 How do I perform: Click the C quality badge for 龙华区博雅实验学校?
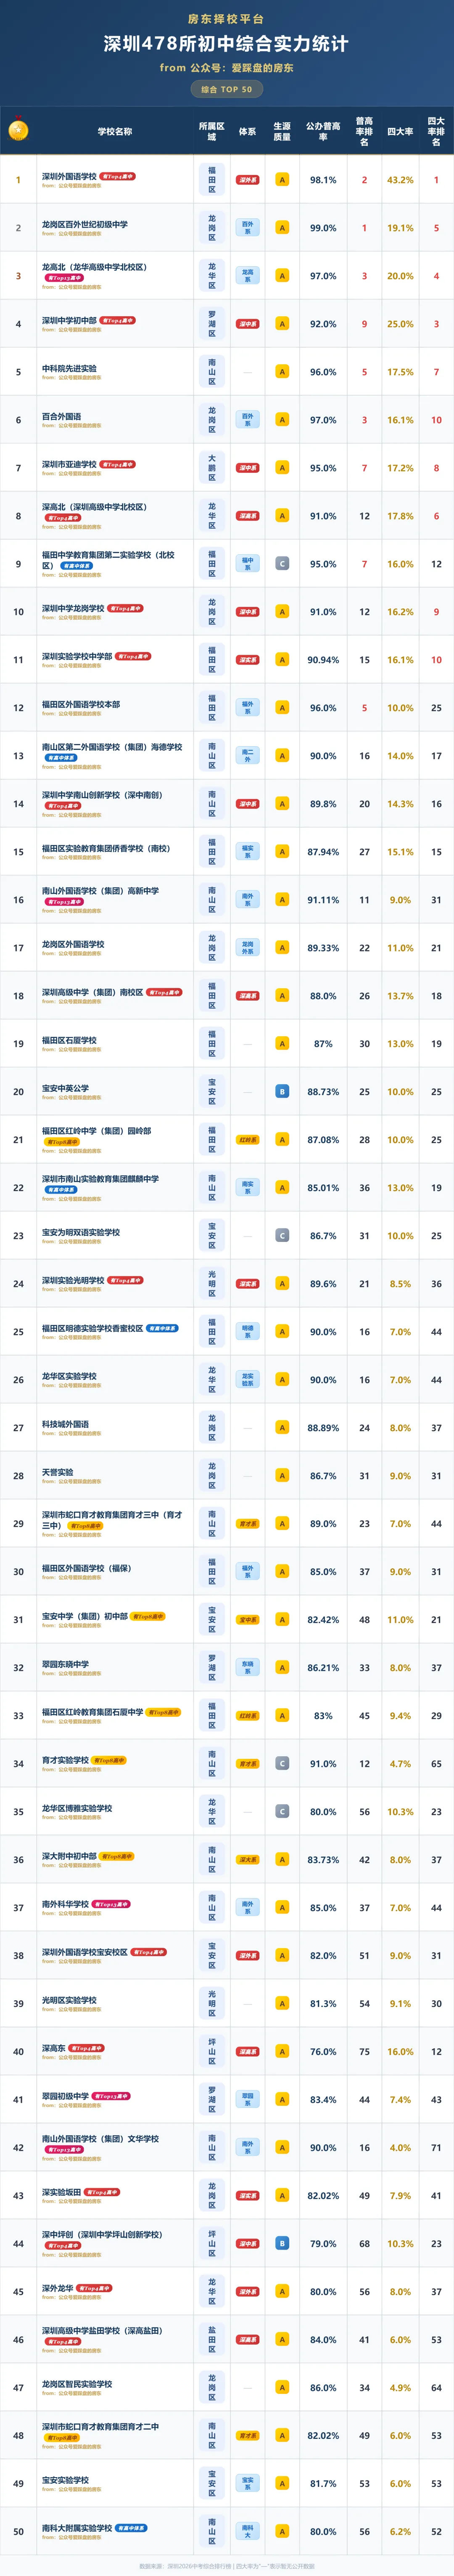(282, 1812)
